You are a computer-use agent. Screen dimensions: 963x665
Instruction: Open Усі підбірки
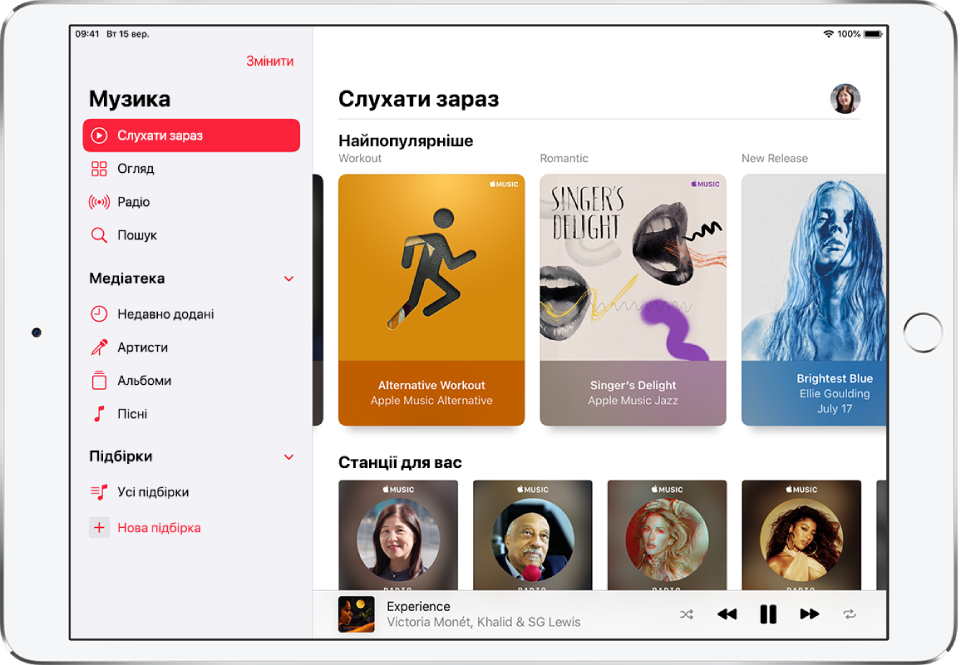click(x=191, y=492)
